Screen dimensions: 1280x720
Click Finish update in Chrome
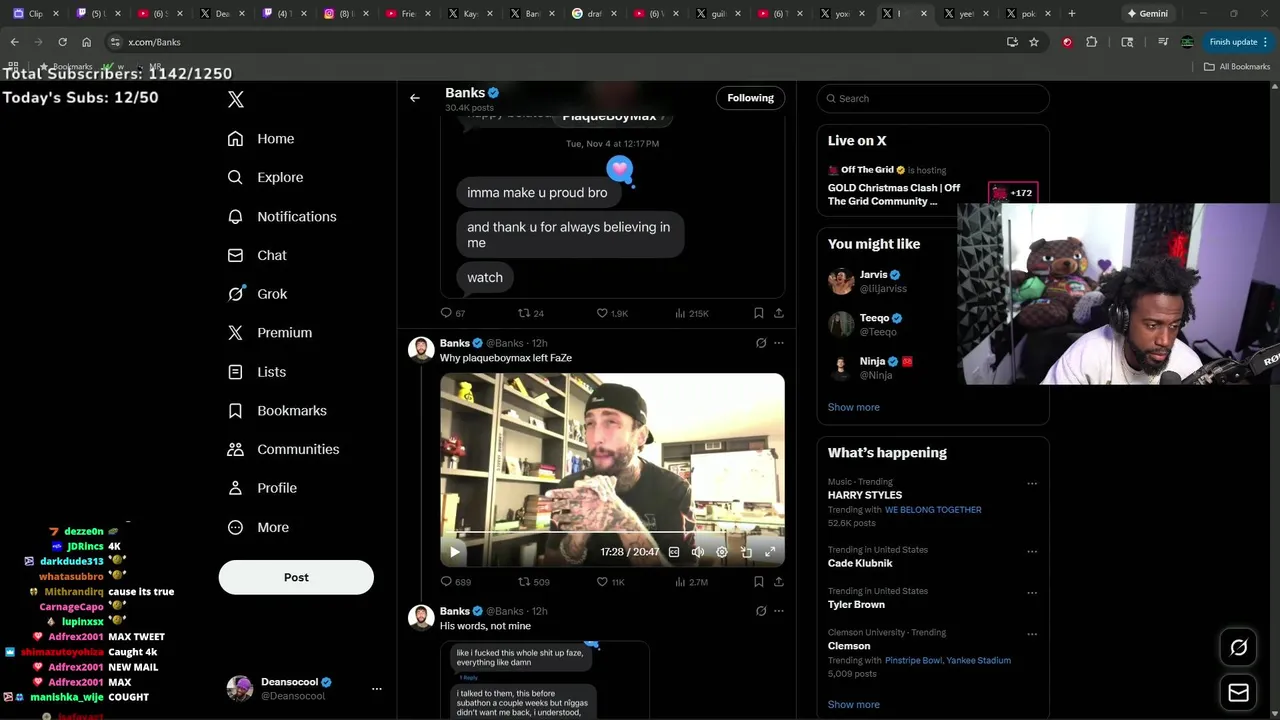pos(1238,42)
